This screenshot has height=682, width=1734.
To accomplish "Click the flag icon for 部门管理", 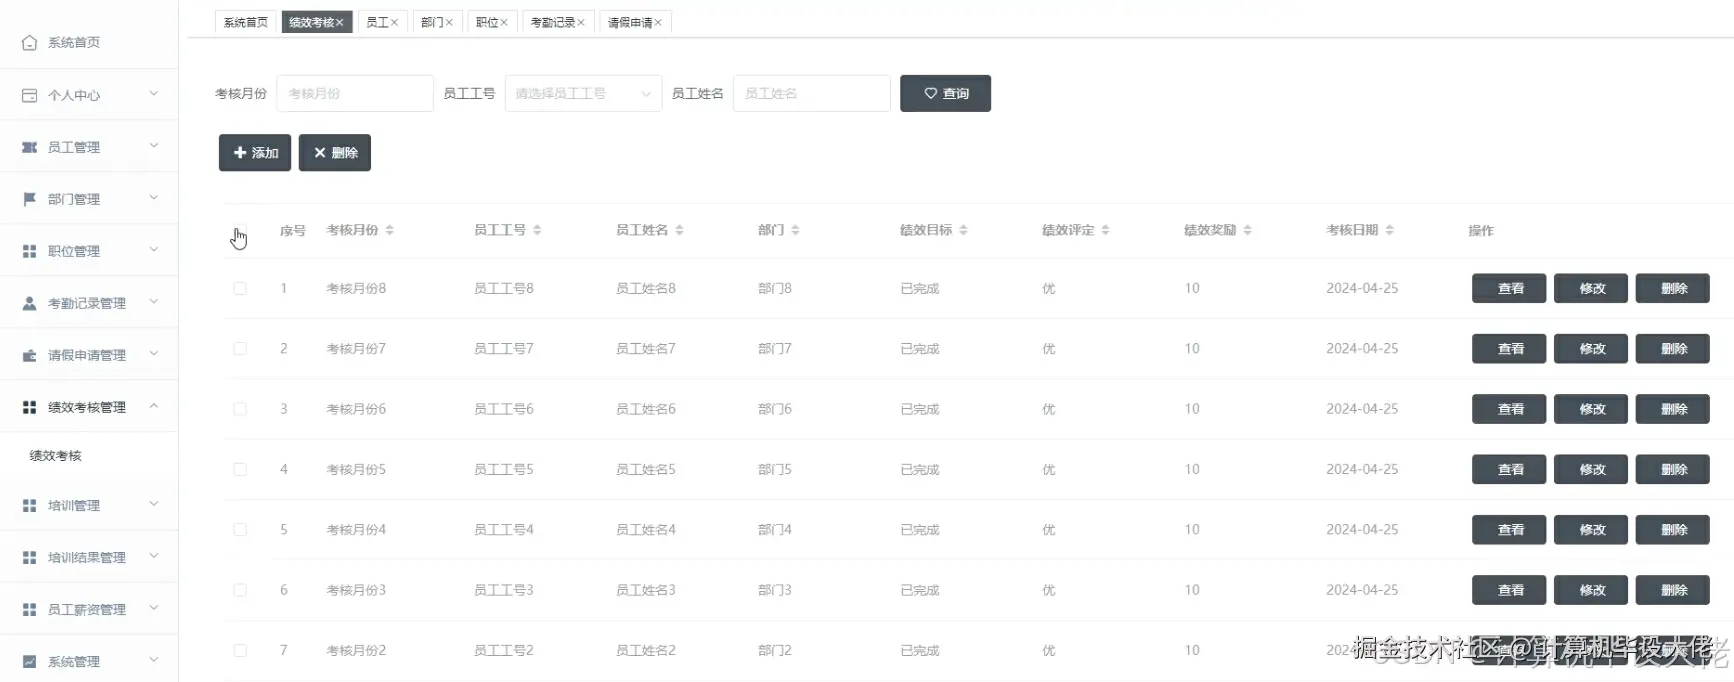I will click(x=29, y=199).
